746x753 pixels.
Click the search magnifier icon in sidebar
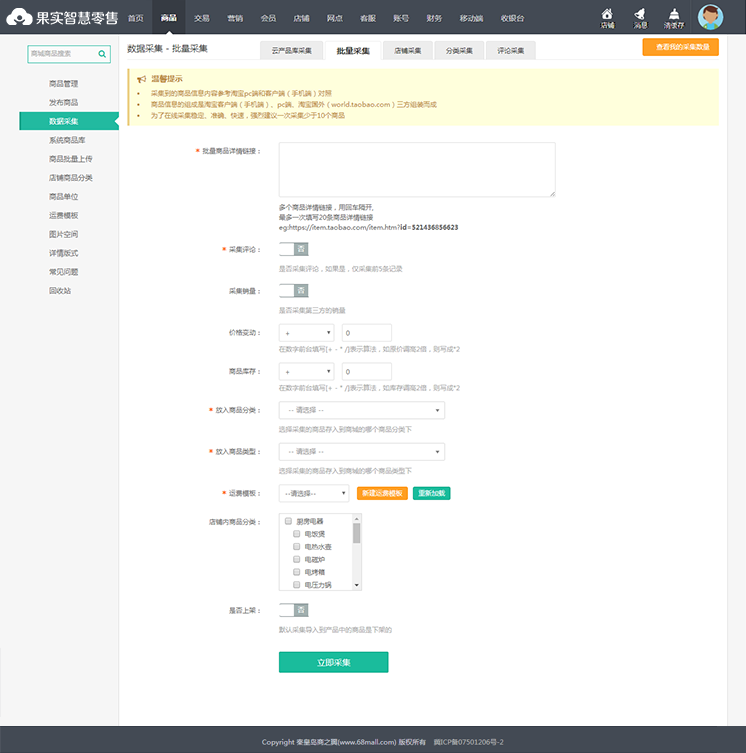(x=102, y=54)
